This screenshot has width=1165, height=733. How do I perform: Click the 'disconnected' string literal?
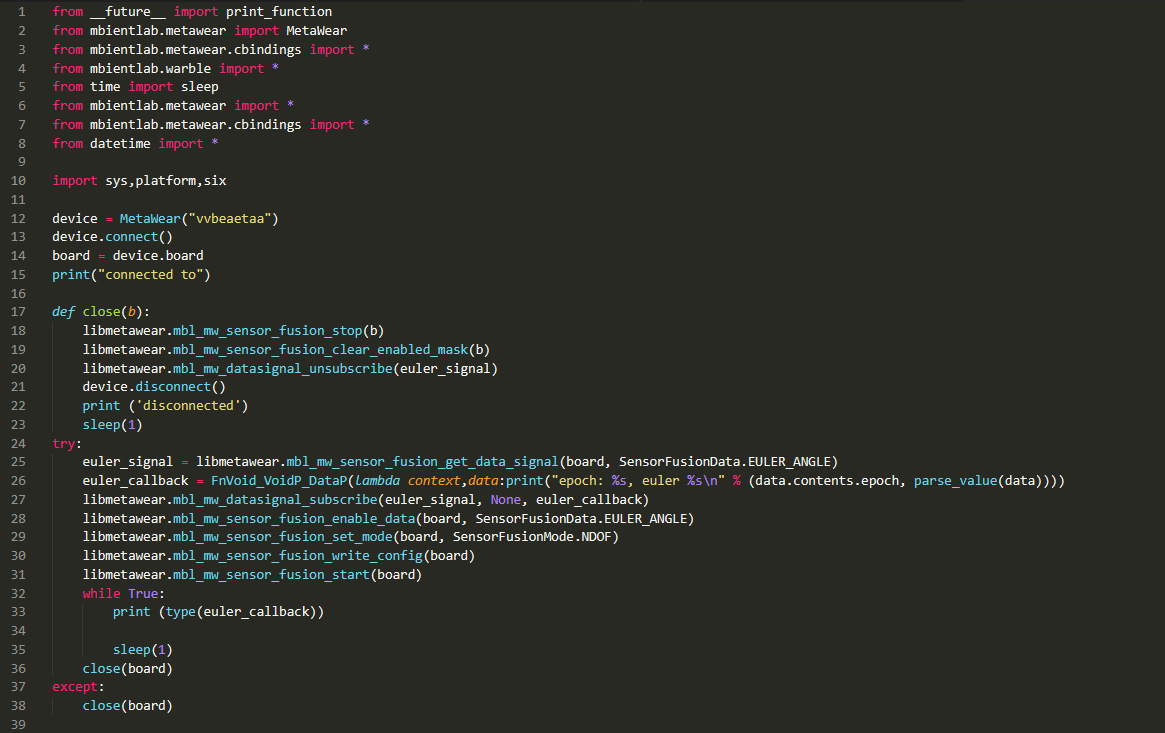tap(194, 406)
